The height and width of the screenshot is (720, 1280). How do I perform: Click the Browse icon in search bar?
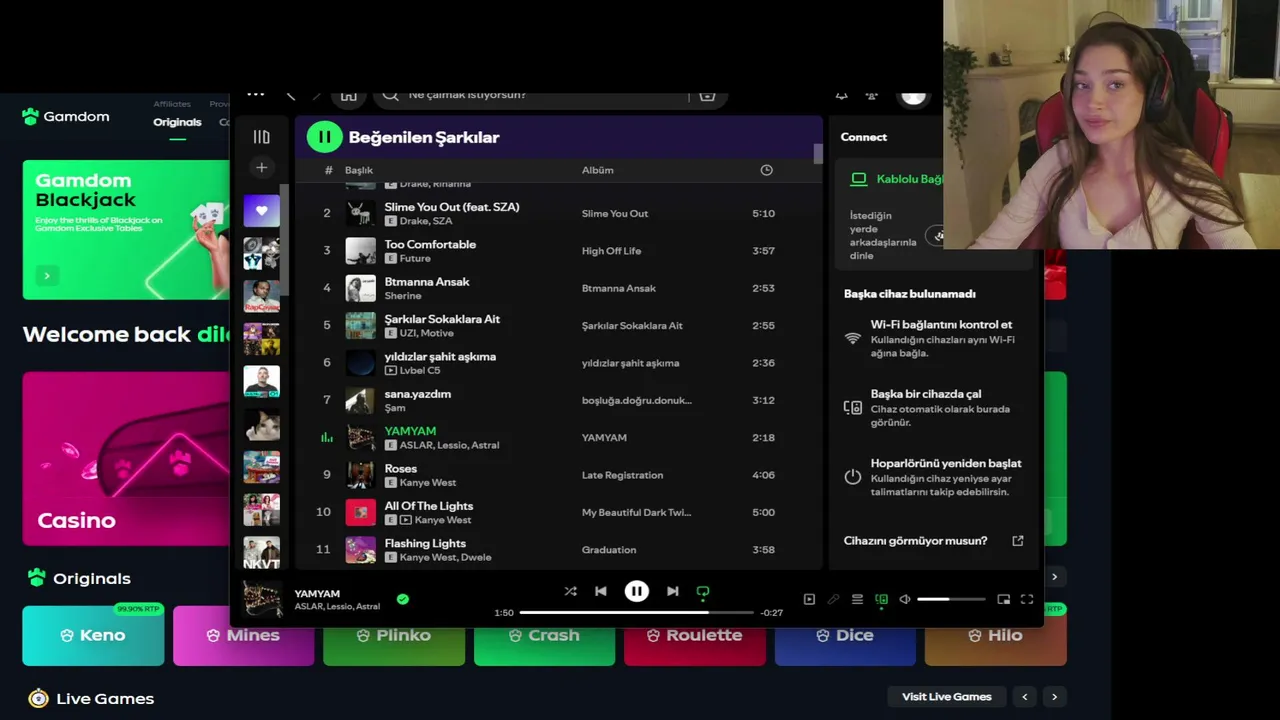(707, 95)
